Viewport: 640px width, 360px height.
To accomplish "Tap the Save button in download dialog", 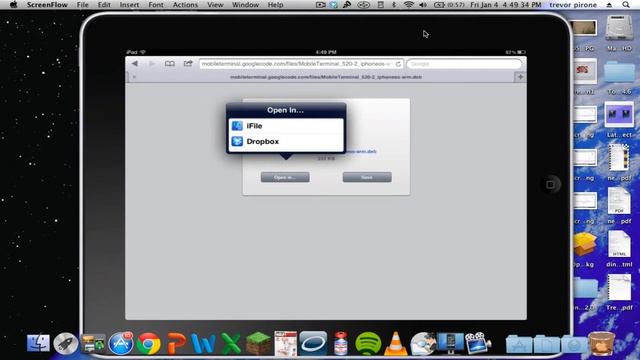I will click(x=367, y=177).
